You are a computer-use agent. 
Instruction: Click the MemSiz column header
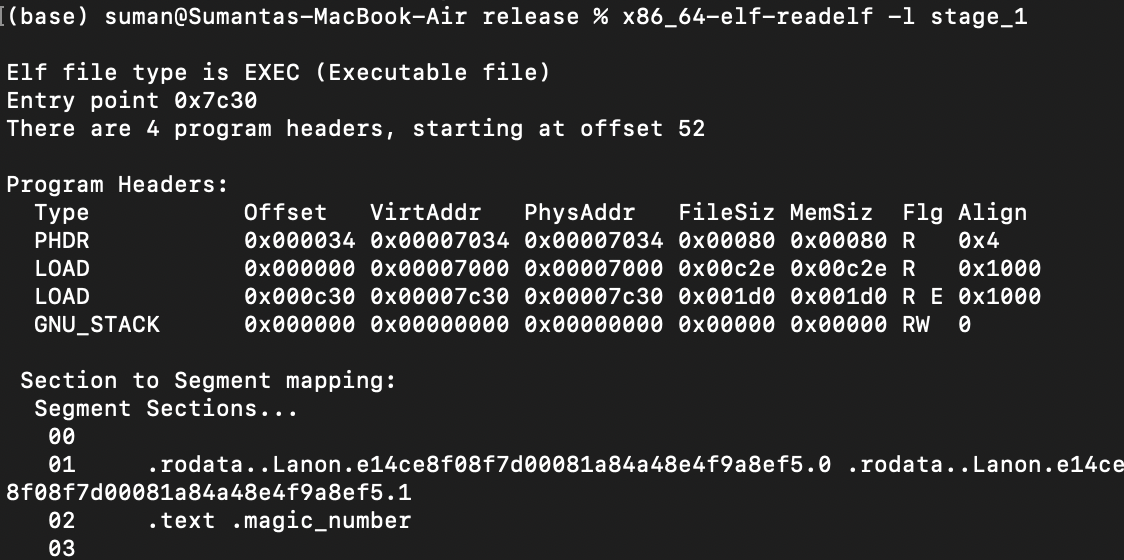[831, 213]
